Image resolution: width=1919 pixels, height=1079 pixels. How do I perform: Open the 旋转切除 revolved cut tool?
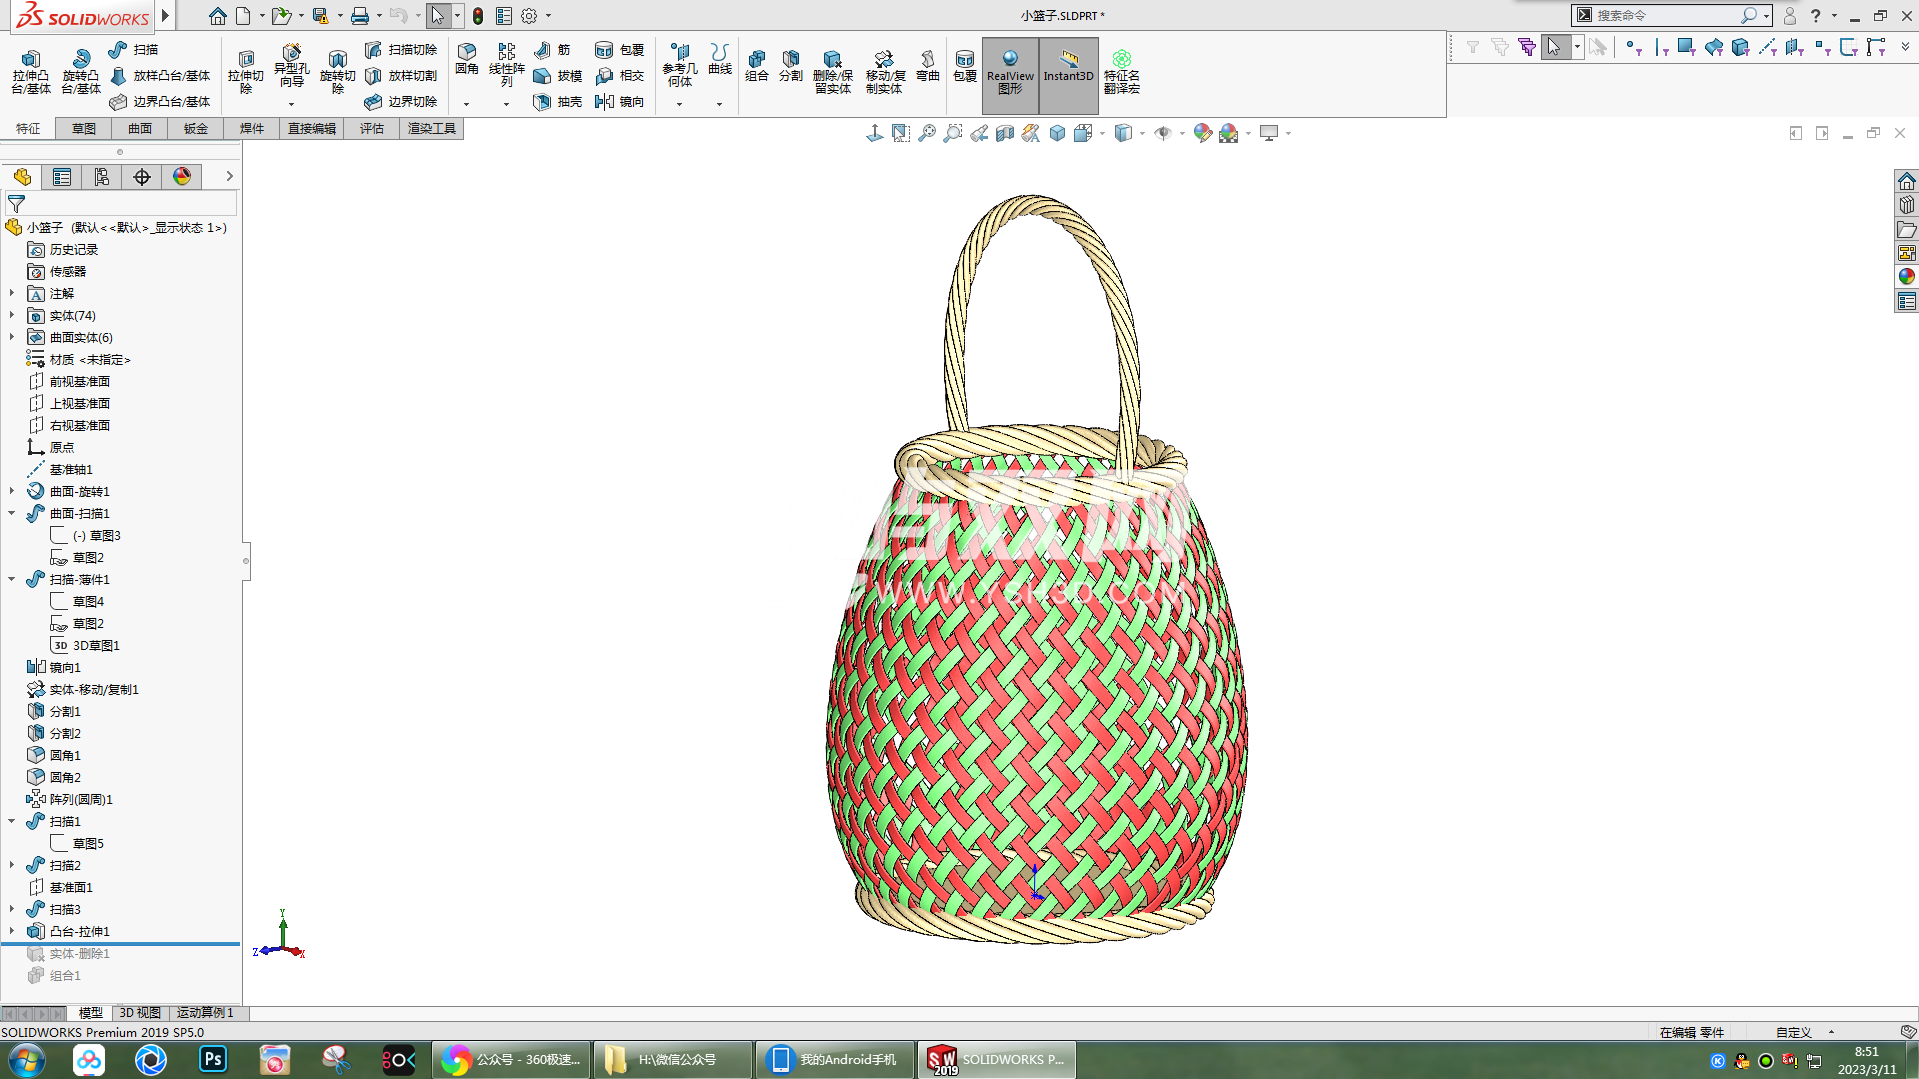coord(337,68)
